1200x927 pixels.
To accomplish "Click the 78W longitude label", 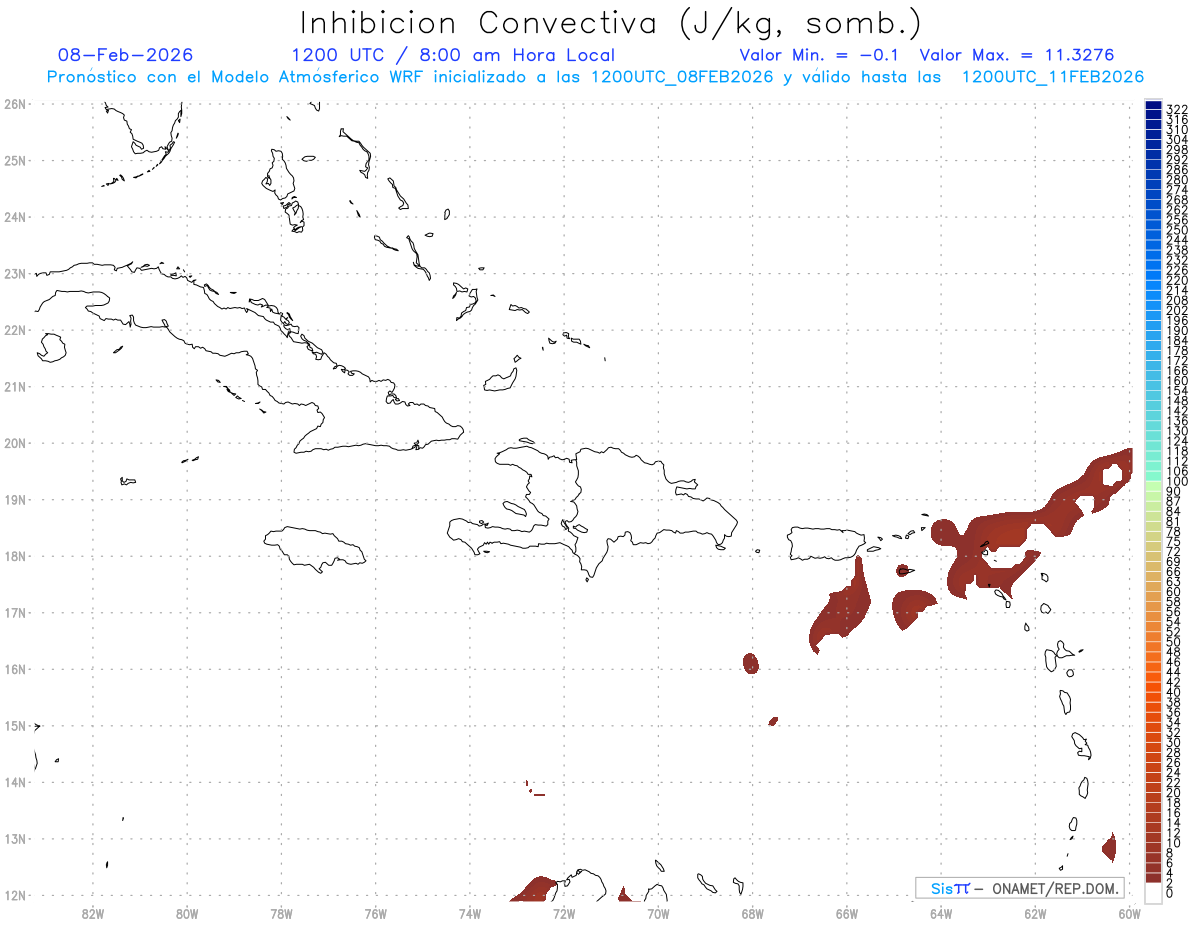I will tap(281, 913).
